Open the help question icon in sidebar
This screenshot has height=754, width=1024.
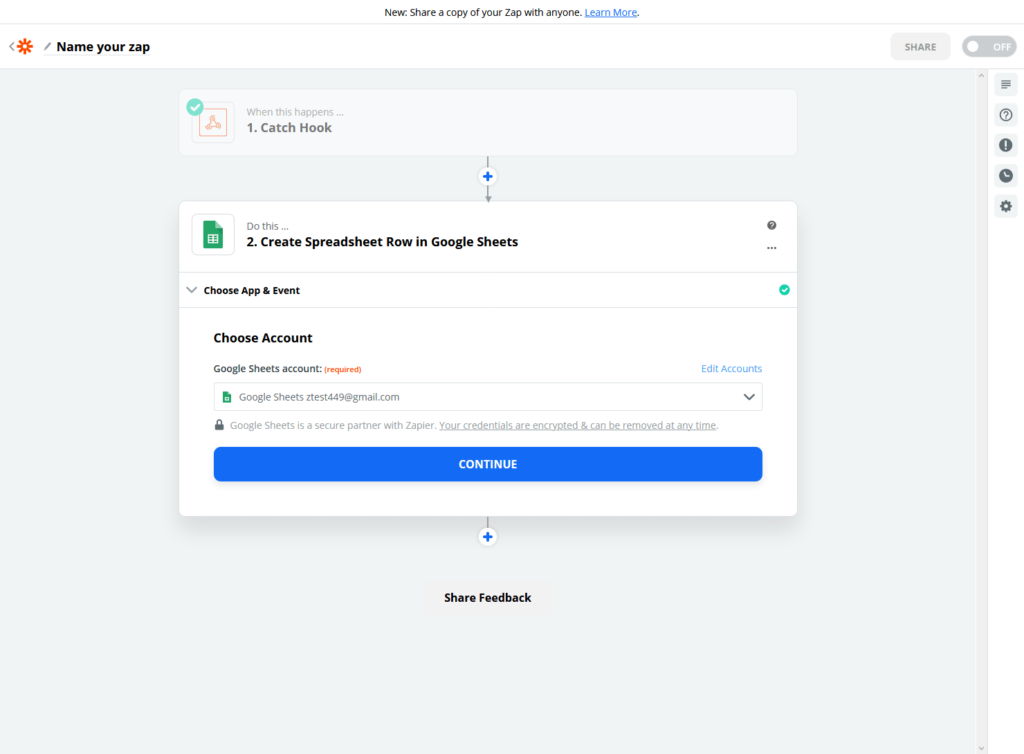1006,115
